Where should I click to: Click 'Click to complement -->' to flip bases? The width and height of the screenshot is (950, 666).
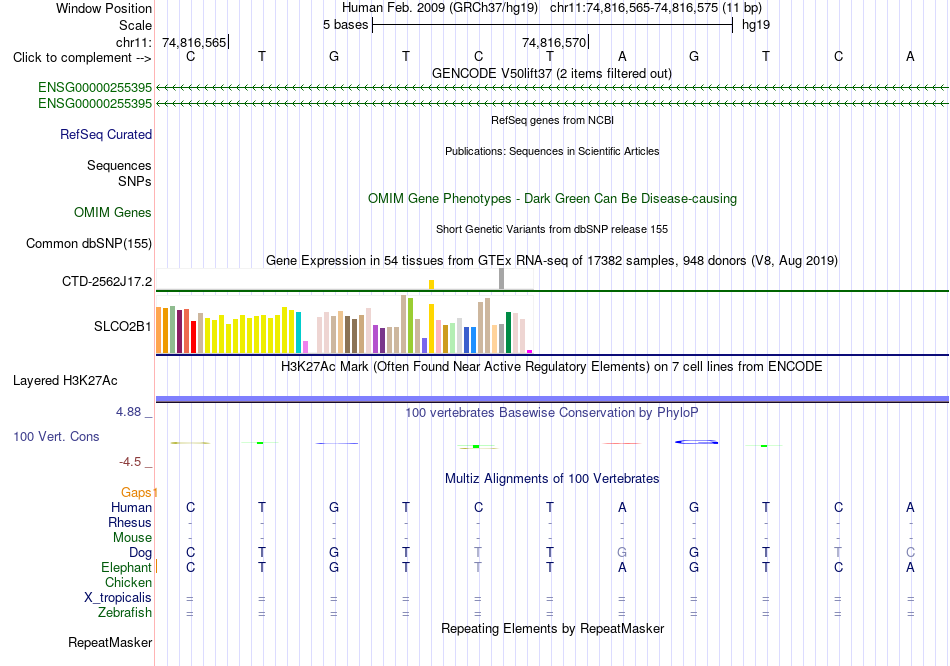[x=82, y=58]
